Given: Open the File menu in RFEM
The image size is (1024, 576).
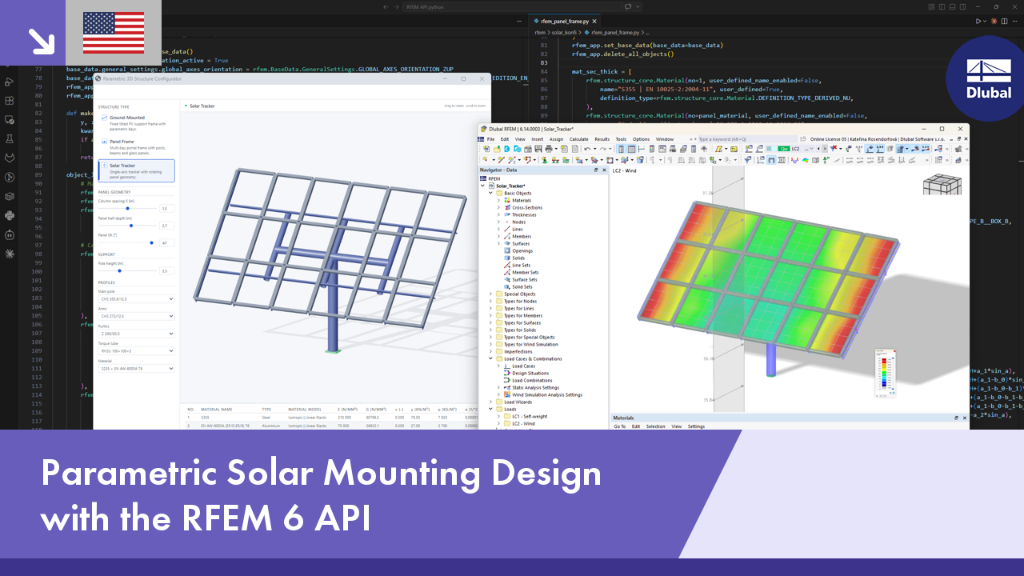Looking at the screenshot, I should point(490,139).
